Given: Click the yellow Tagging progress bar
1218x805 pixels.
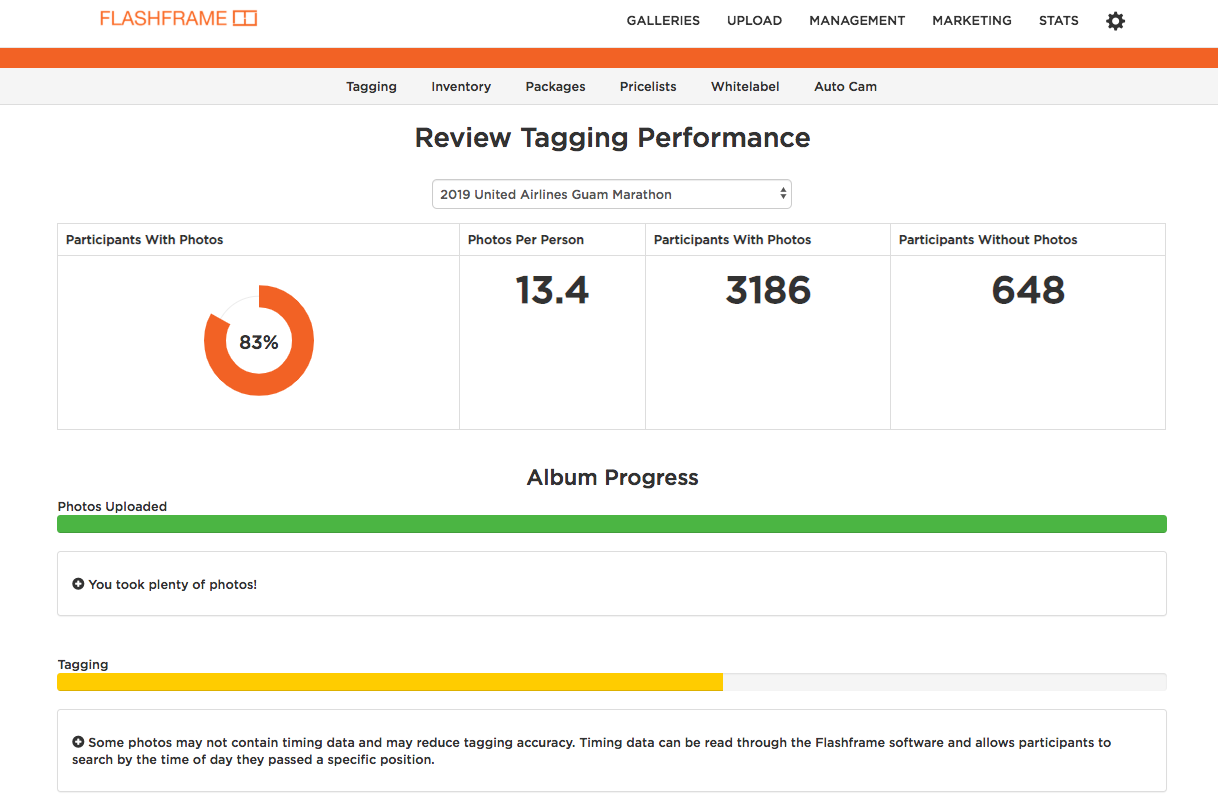Looking at the screenshot, I should click(390, 682).
